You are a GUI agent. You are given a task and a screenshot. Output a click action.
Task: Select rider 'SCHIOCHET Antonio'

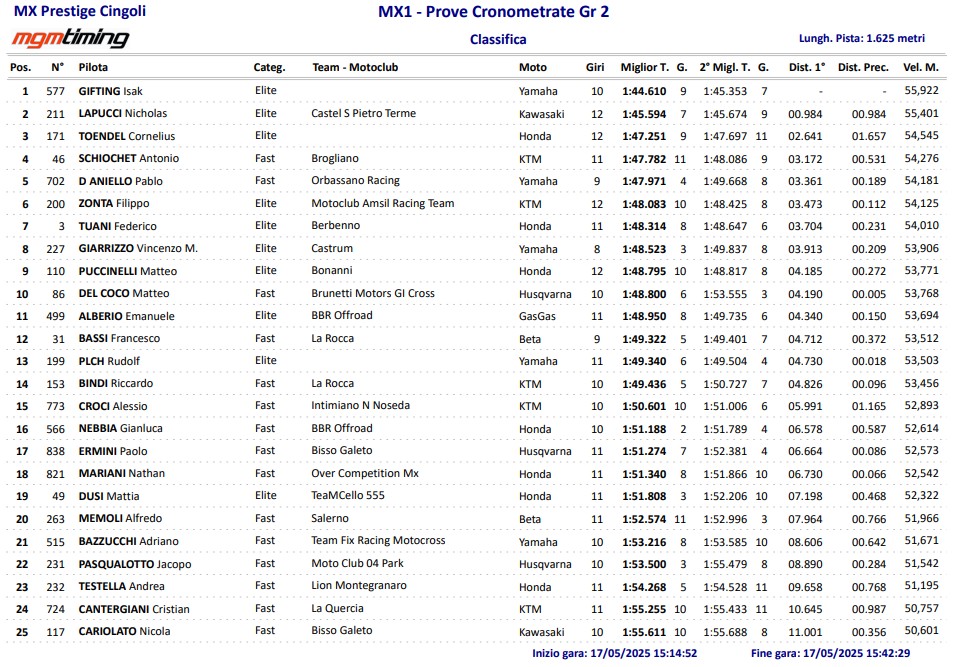coord(129,159)
